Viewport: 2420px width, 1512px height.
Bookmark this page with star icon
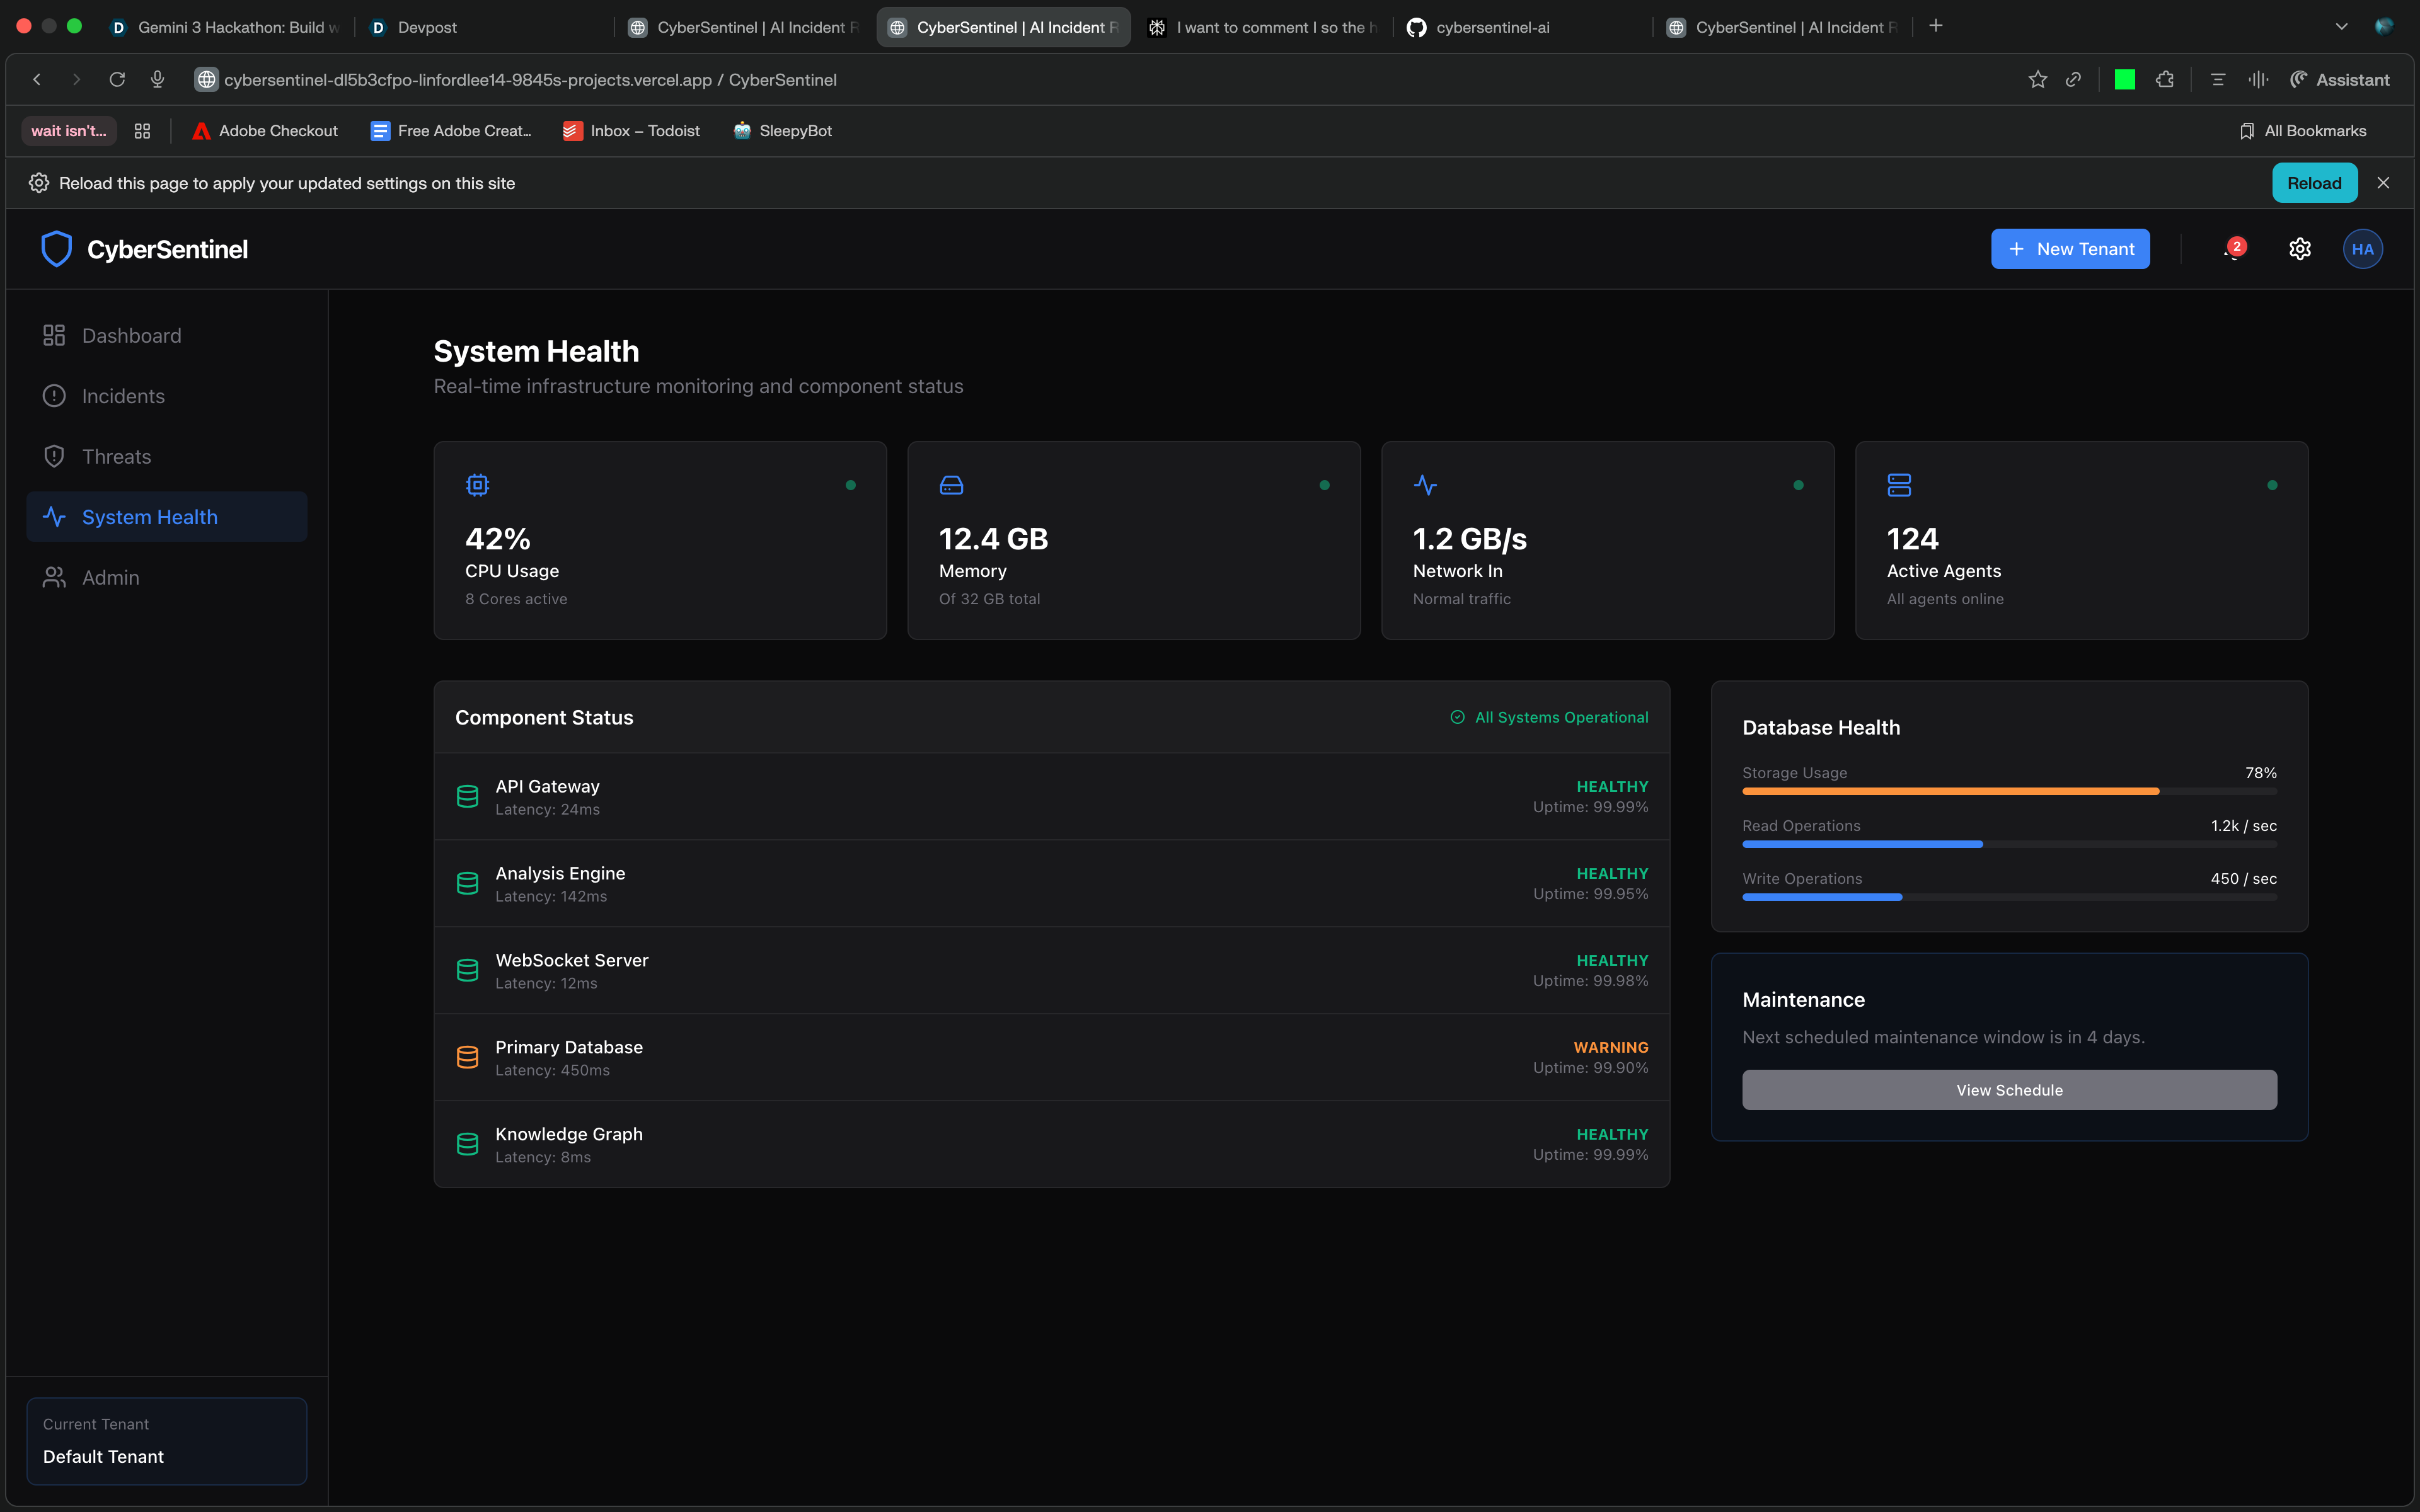click(x=2037, y=80)
